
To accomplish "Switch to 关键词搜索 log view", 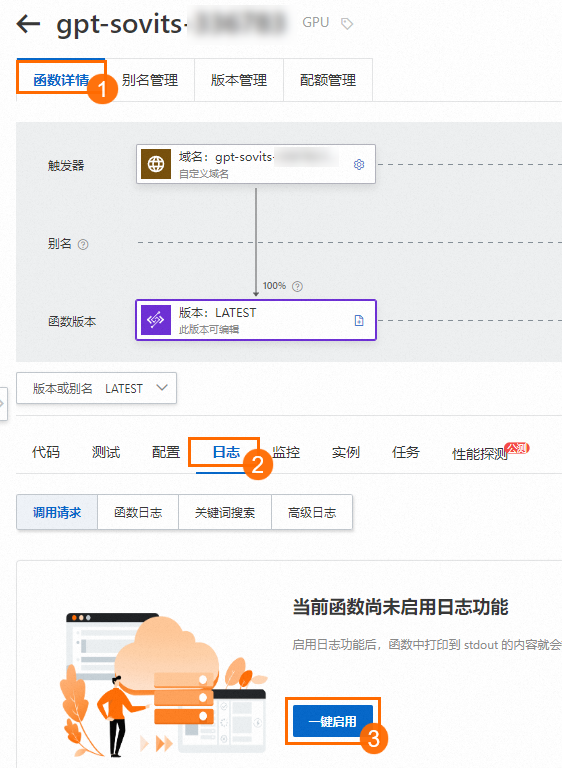I will 225,513.
